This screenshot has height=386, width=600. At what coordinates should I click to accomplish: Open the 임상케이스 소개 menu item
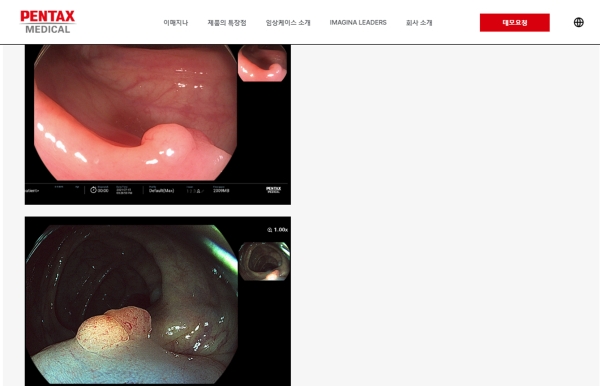tap(288, 23)
